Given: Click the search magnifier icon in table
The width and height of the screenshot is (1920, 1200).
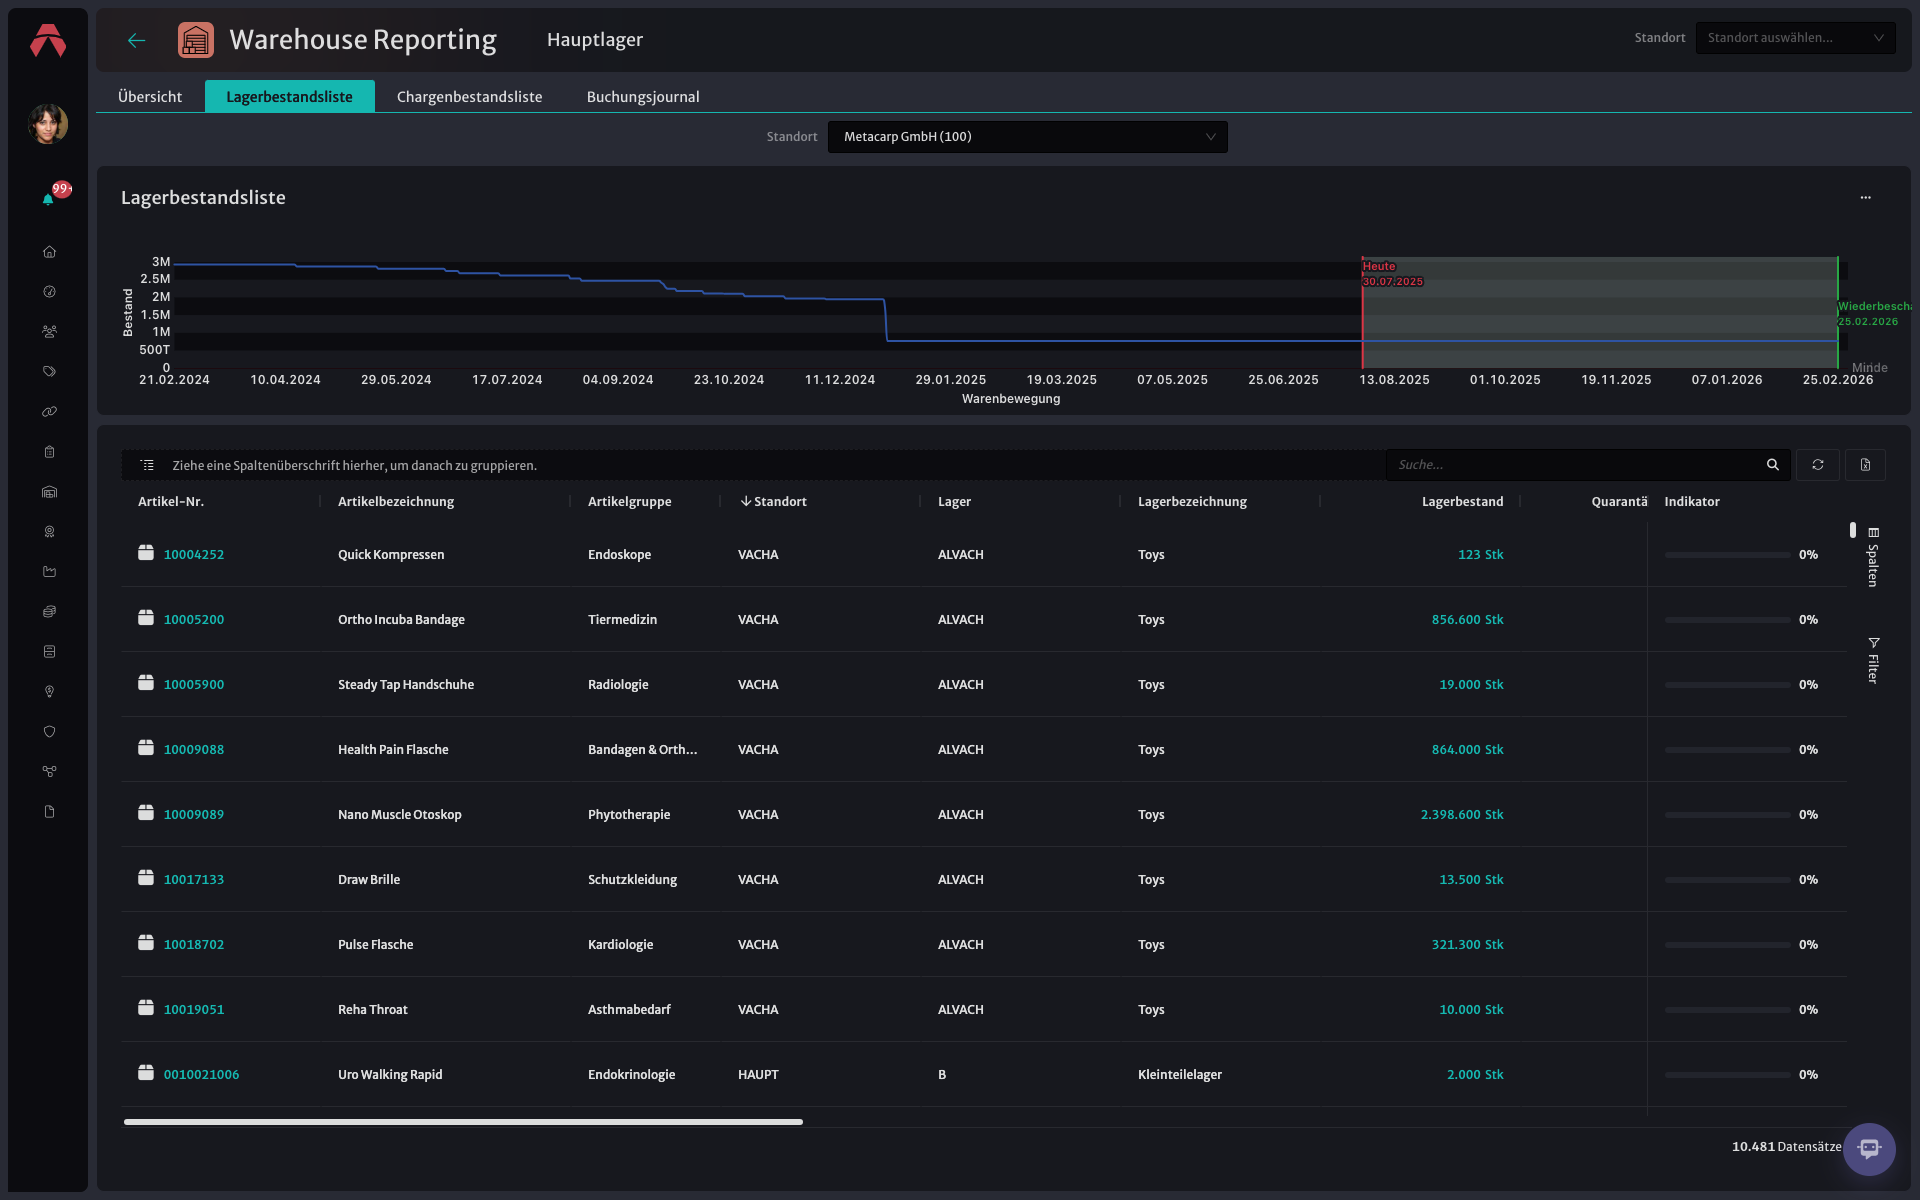Looking at the screenshot, I should (x=1772, y=465).
